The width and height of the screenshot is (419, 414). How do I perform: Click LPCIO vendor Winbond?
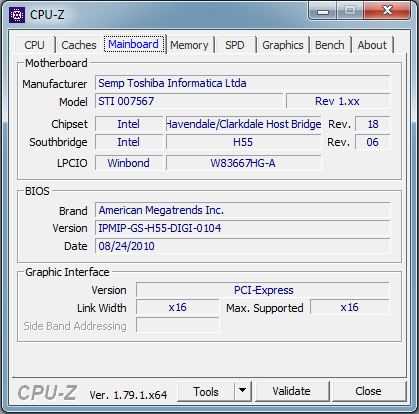(x=129, y=163)
